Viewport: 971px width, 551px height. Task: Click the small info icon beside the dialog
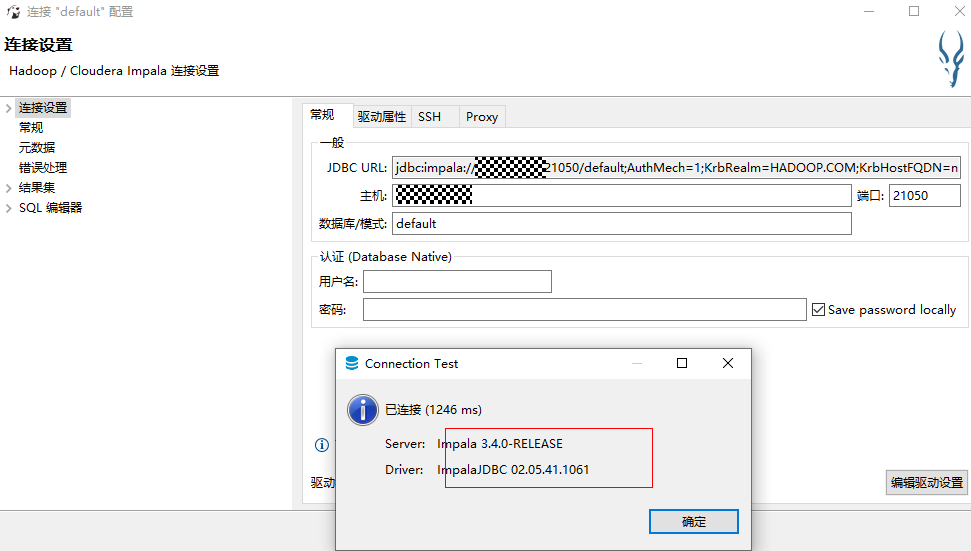pyautogui.click(x=322, y=445)
